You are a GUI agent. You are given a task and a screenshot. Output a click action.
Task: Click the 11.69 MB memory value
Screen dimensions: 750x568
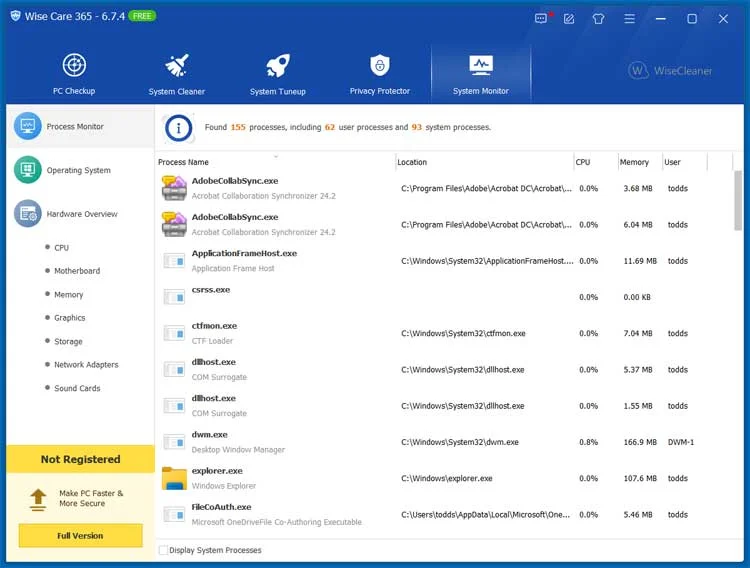[640, 261]
